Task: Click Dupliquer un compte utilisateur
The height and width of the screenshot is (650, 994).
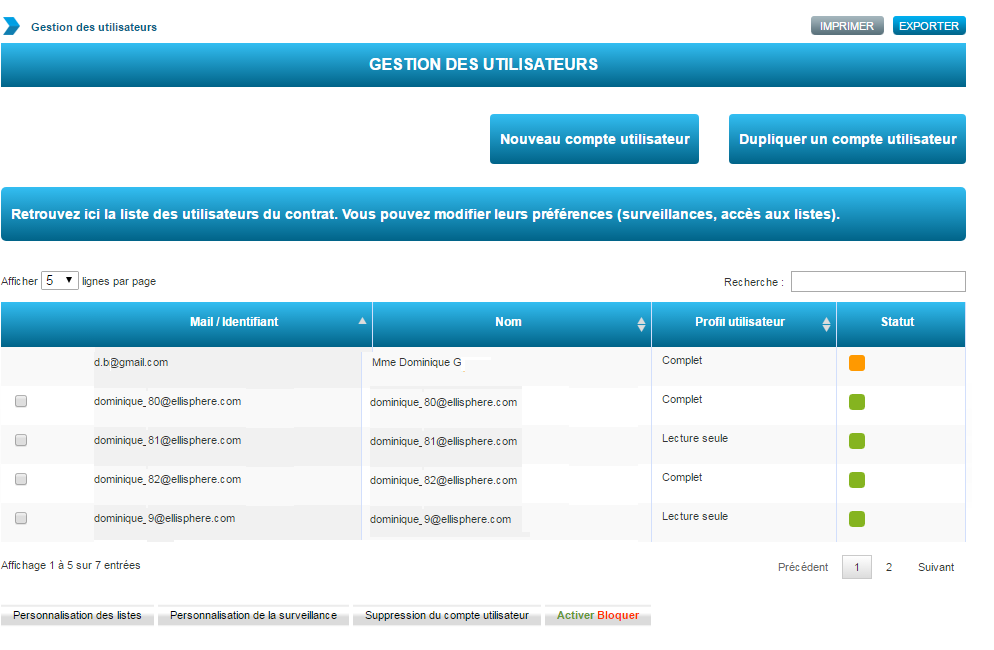Action: tap(847, 139)
